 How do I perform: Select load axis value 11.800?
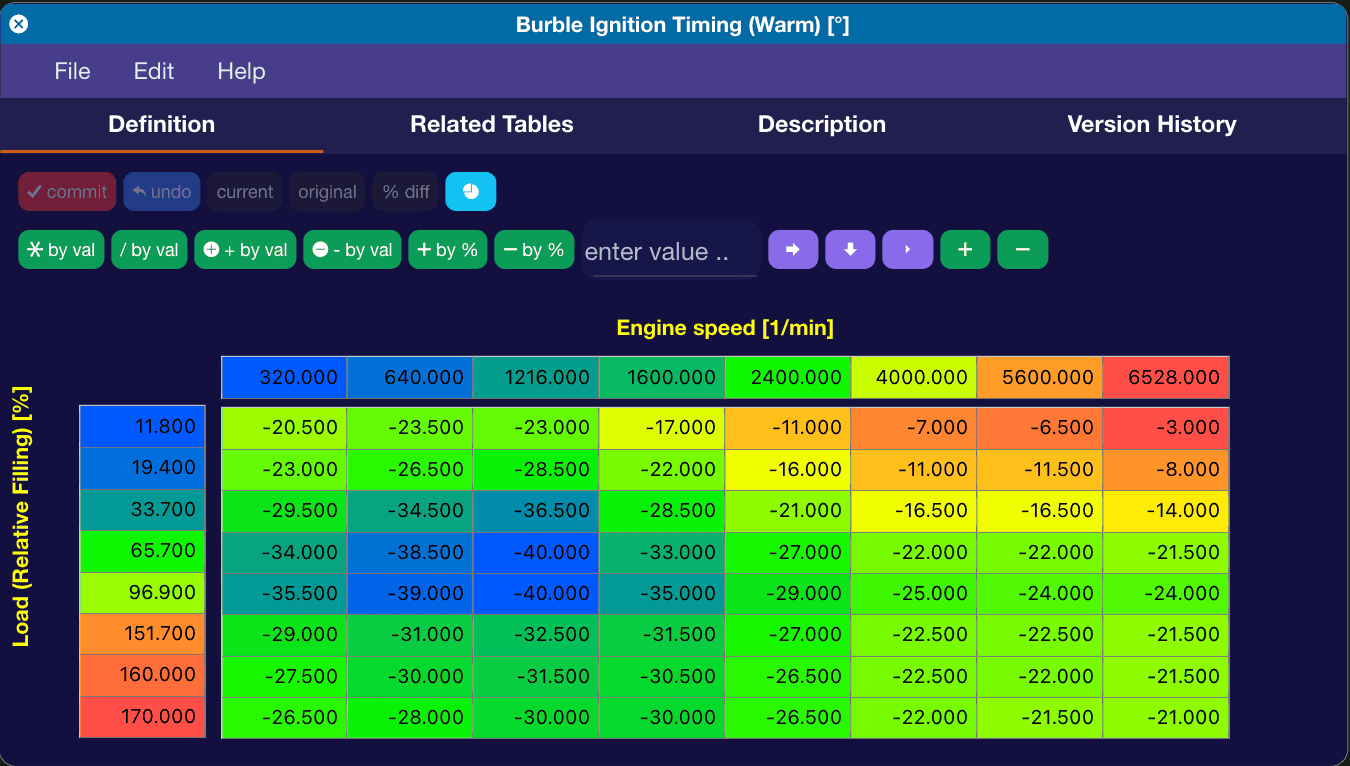(142, 427)
